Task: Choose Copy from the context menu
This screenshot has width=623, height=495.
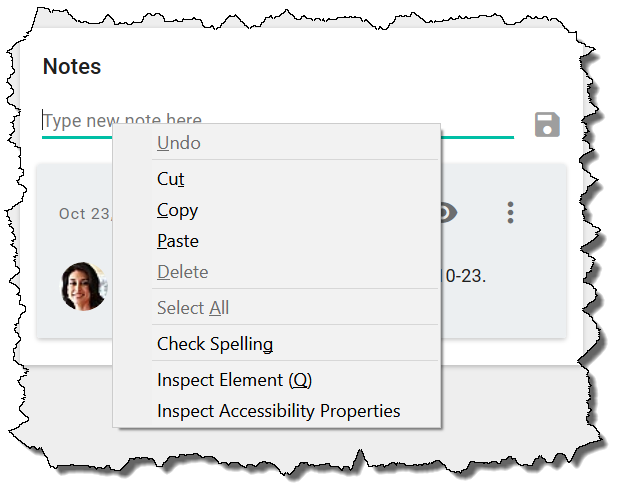Action: coord(178,210)
